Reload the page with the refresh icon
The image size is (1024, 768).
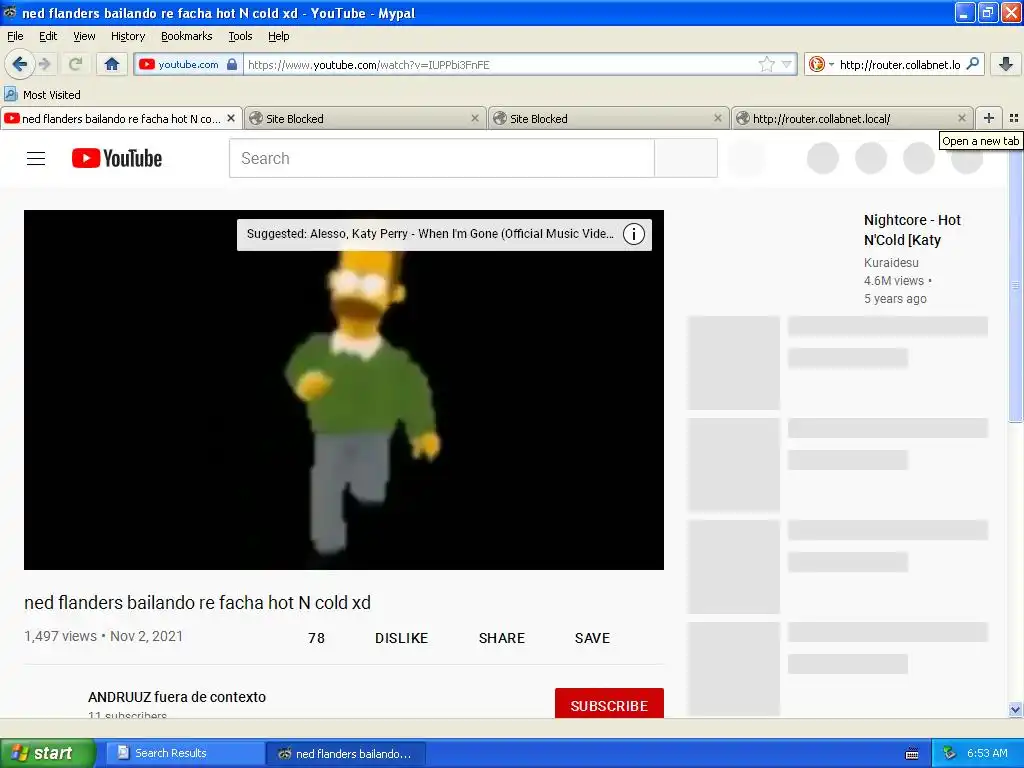click(75, 64)
